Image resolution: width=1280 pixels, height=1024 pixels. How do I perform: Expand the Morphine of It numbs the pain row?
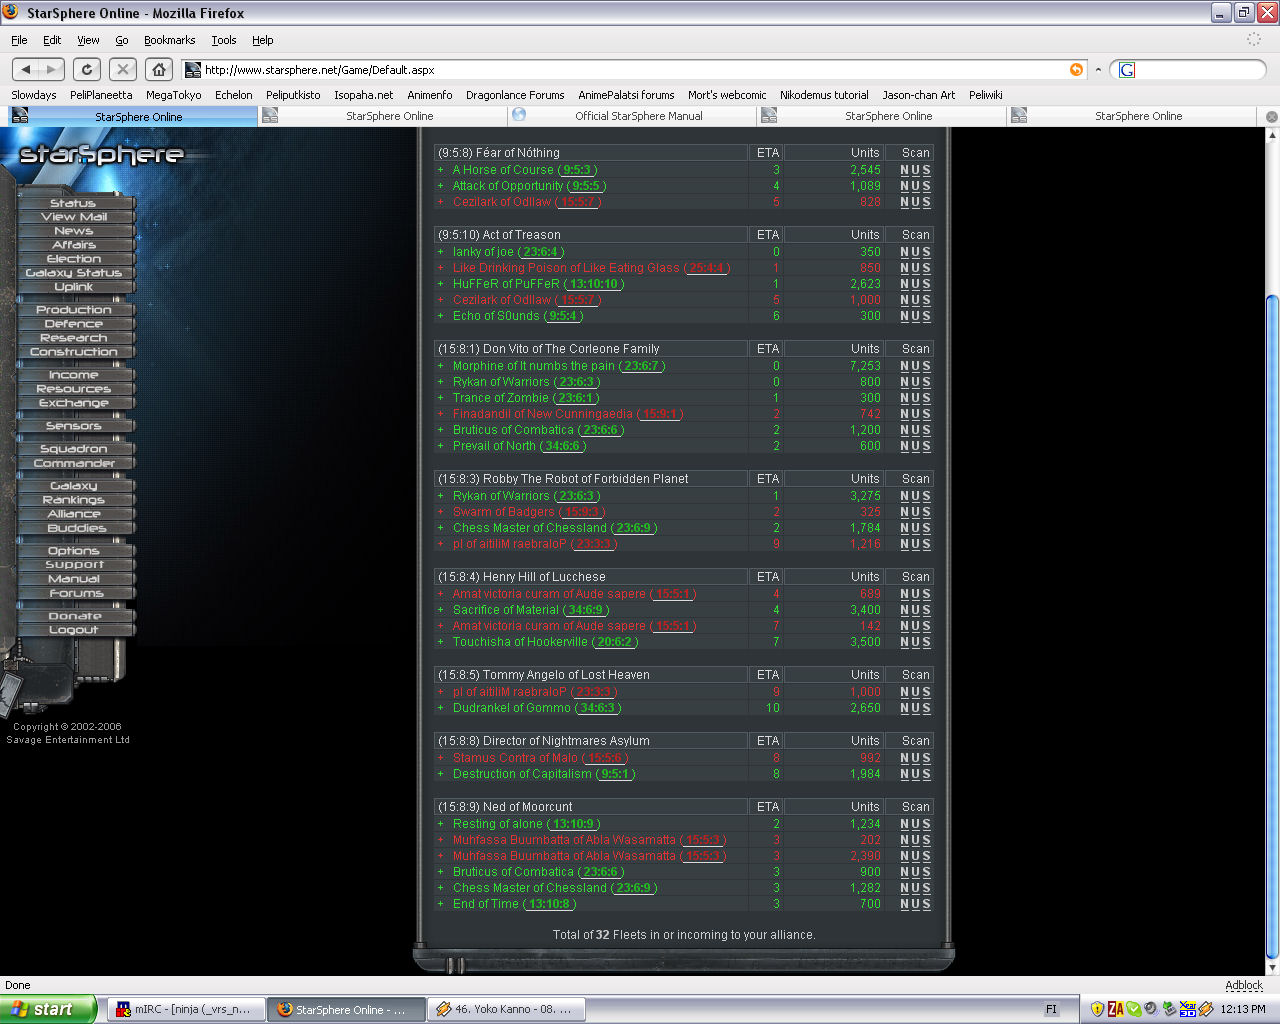pos(440,366)
